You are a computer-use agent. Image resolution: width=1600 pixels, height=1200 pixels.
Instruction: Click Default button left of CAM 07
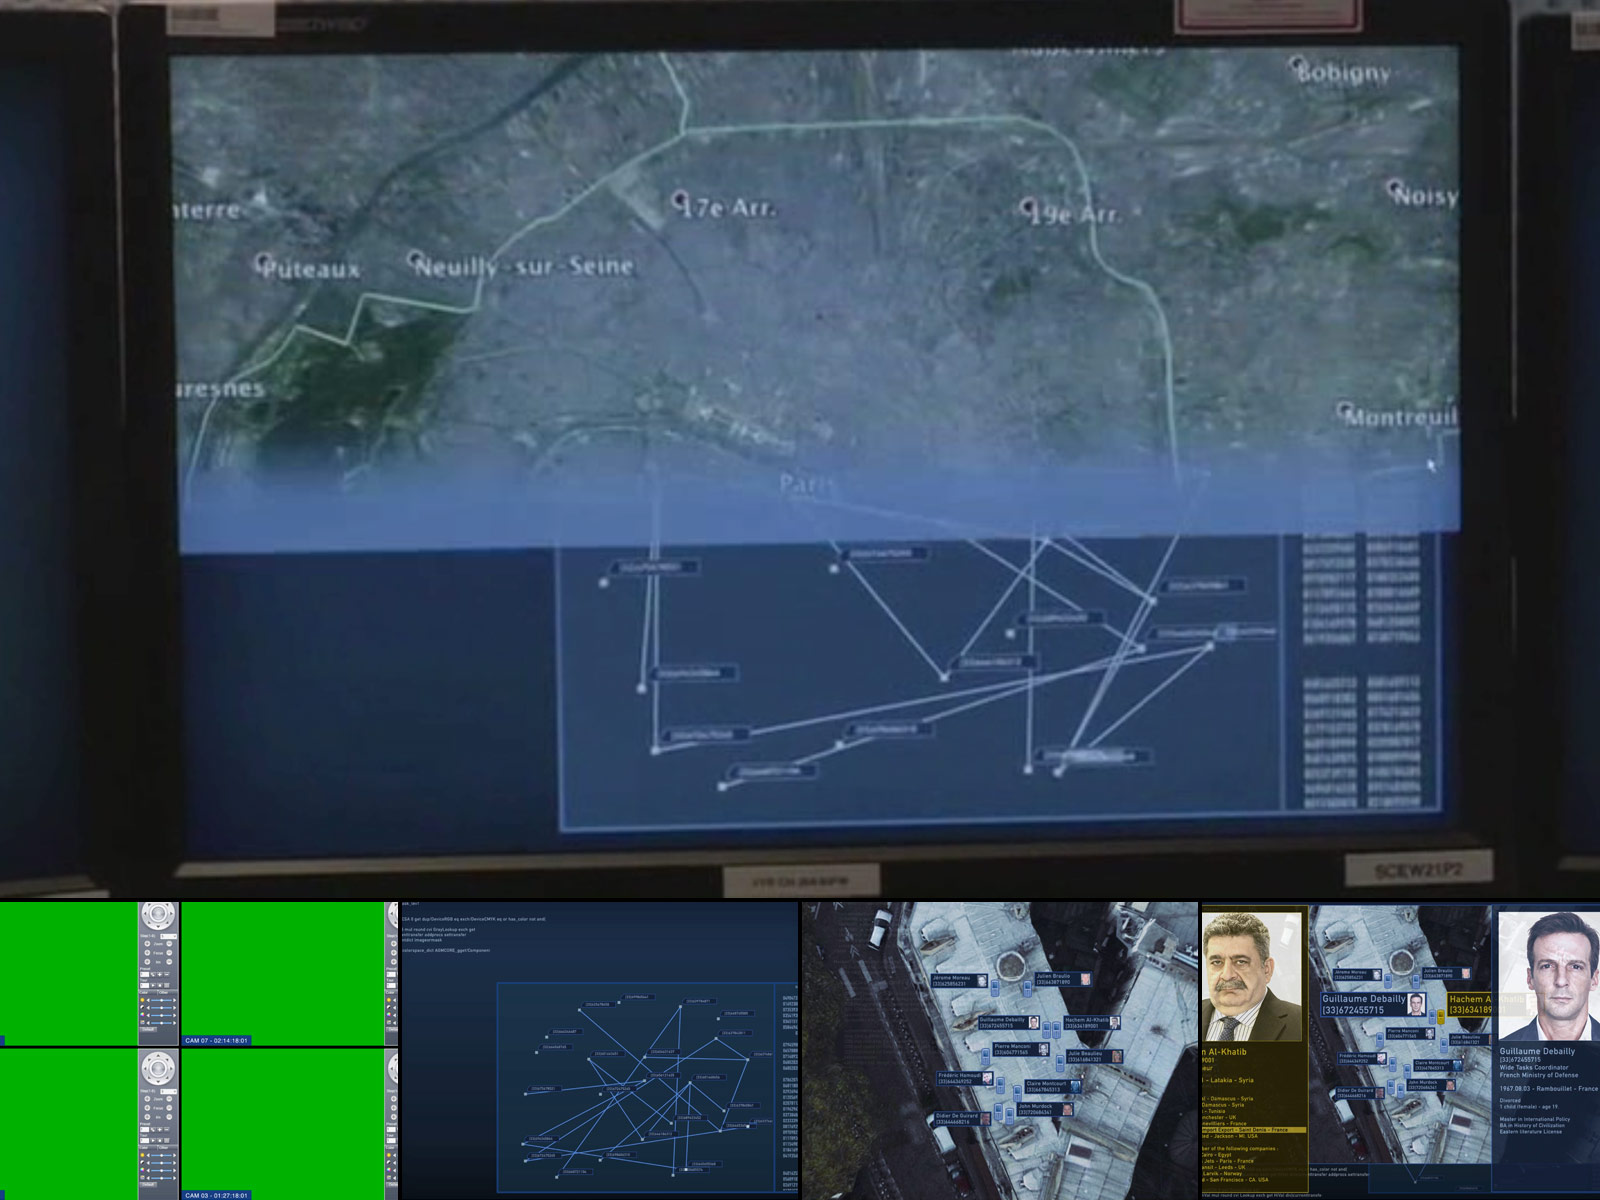pyautogui.click(x=148, y=1029)
